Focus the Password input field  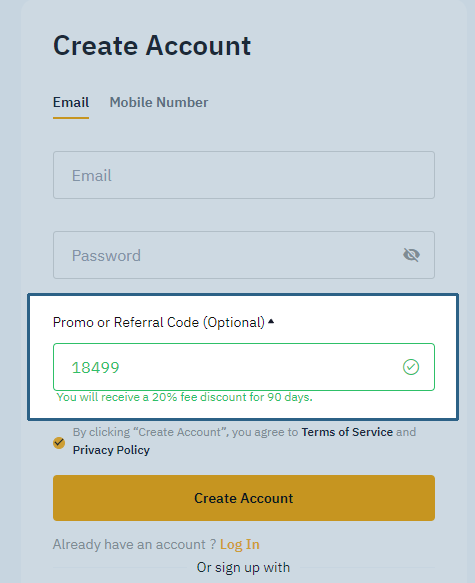point(244,255)
